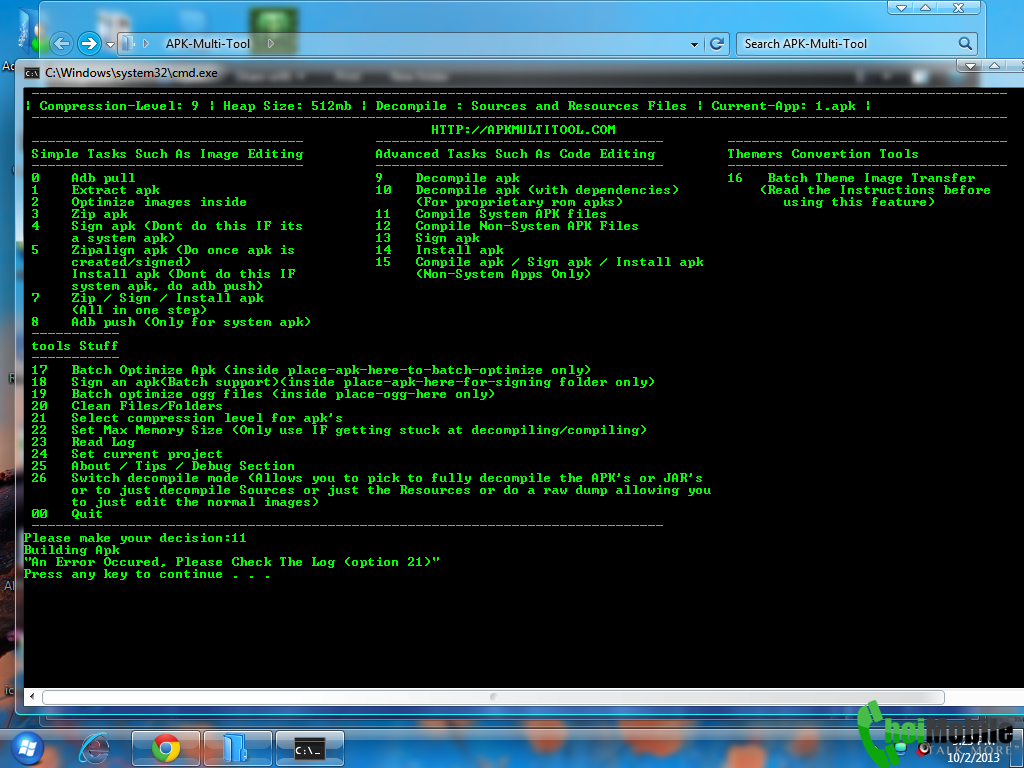
Task: Select the APK-Multi-Tool breadcrumb segment
Action: coord(208,44)
